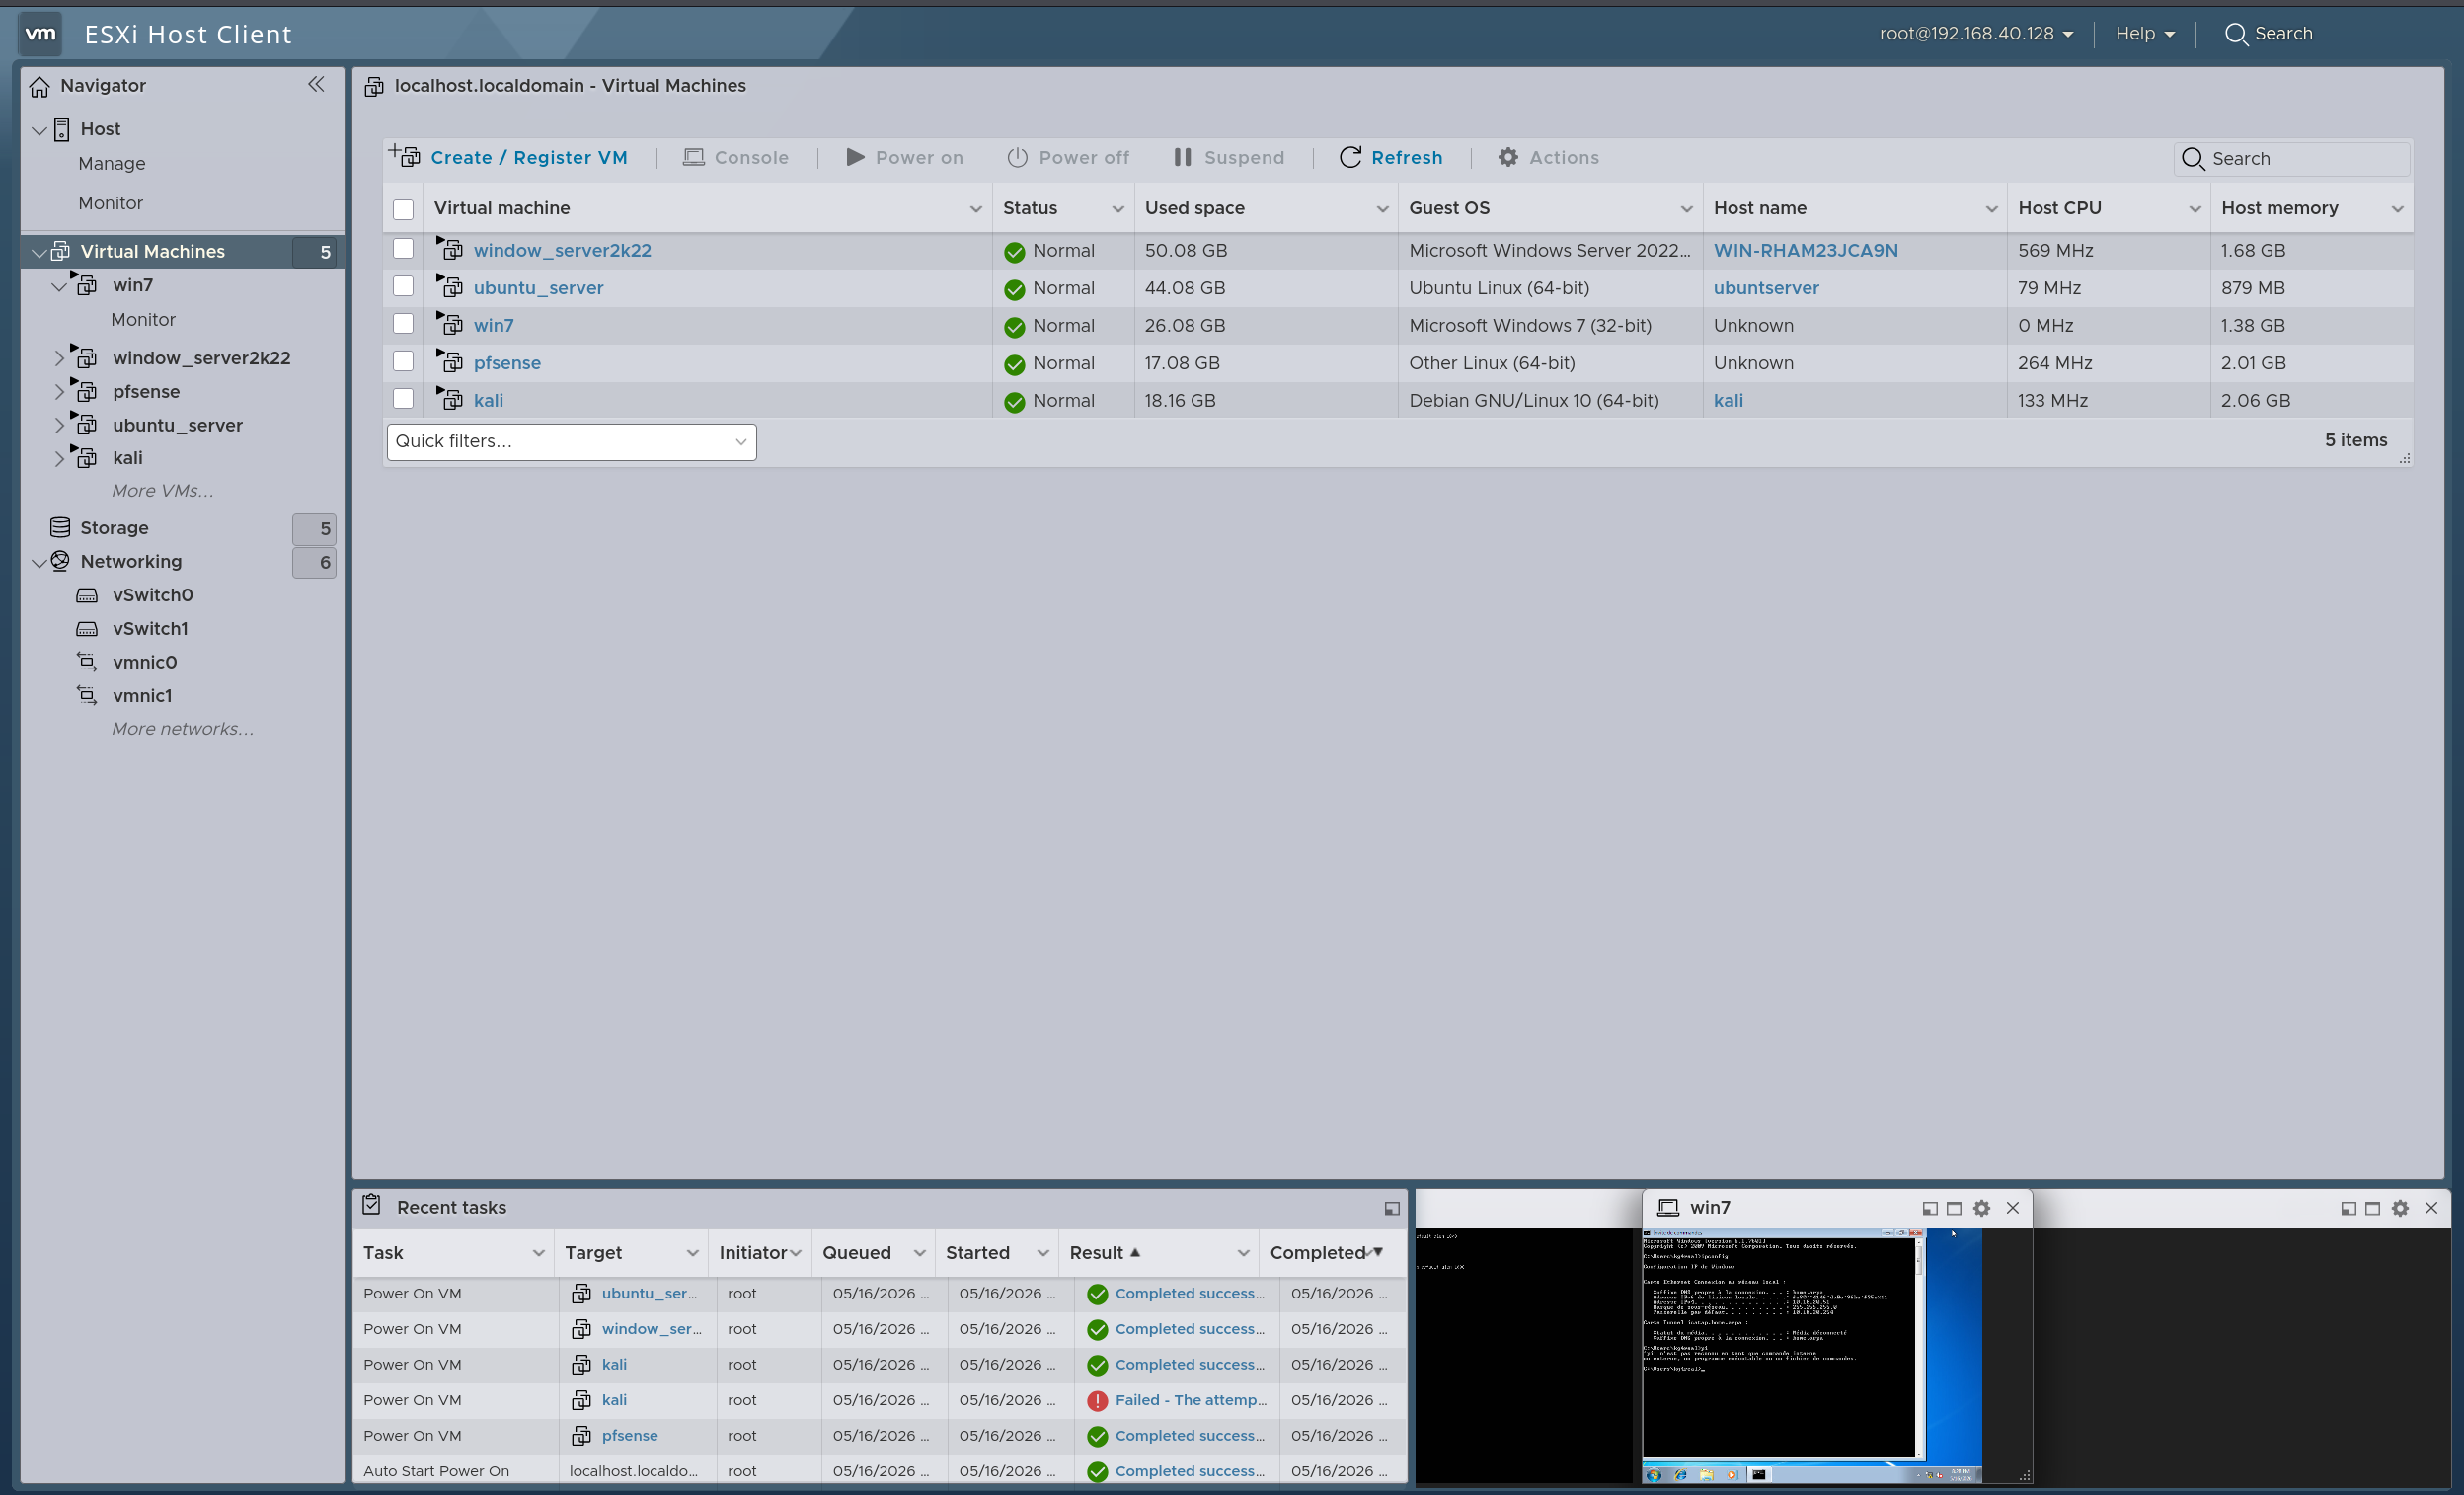2464x1495 pixels.
Task: Expand the window_server2k22 tree node
Action: 59,357
